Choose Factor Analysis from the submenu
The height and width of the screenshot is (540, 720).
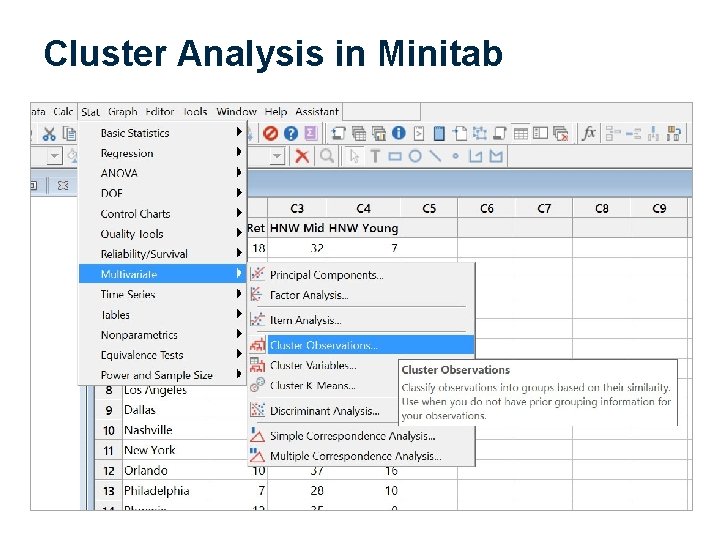tap(361, 295)
